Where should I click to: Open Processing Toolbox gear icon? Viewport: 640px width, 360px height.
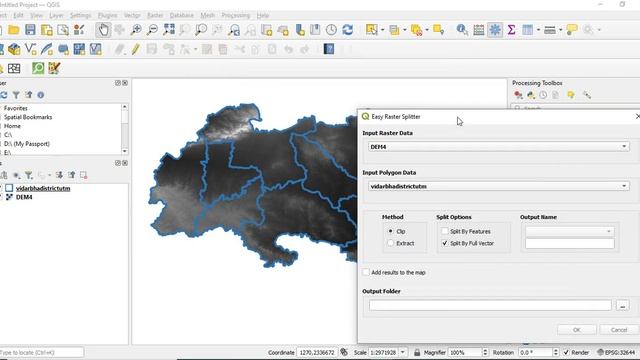pos(495,30)
